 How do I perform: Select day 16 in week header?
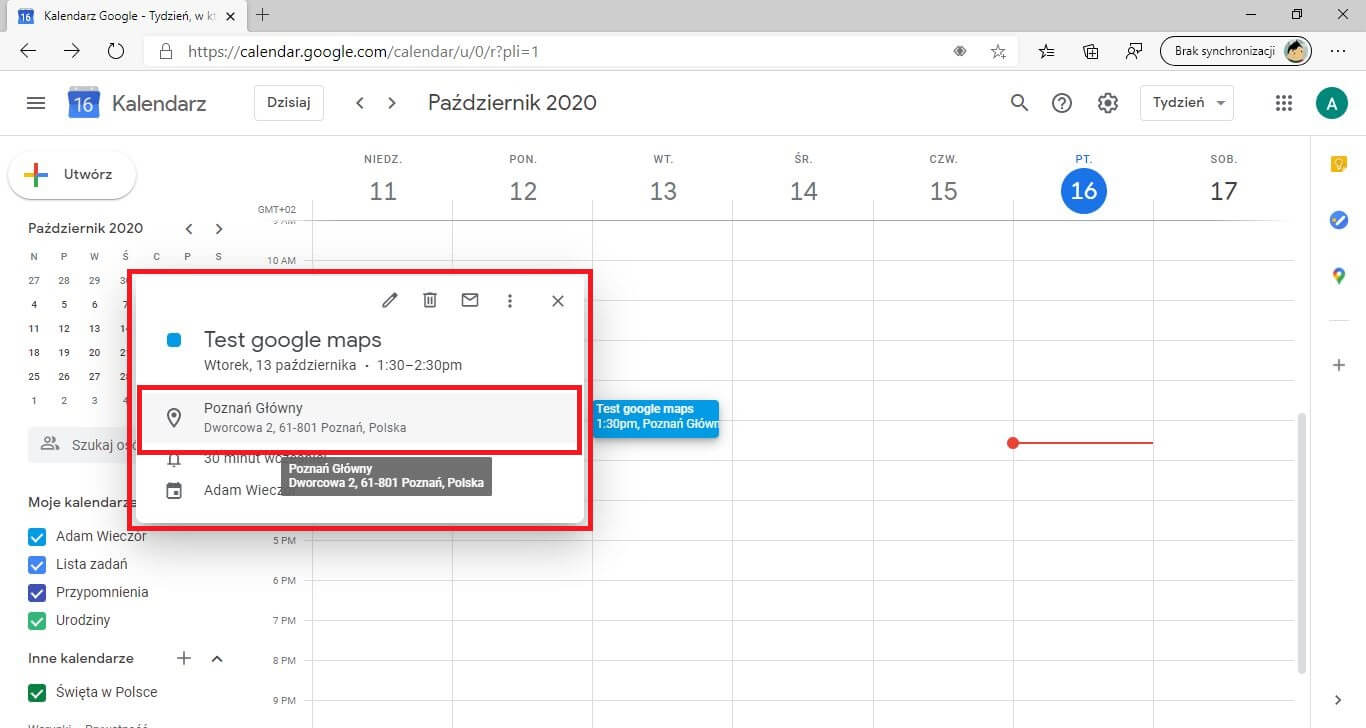coord(1084,191)
